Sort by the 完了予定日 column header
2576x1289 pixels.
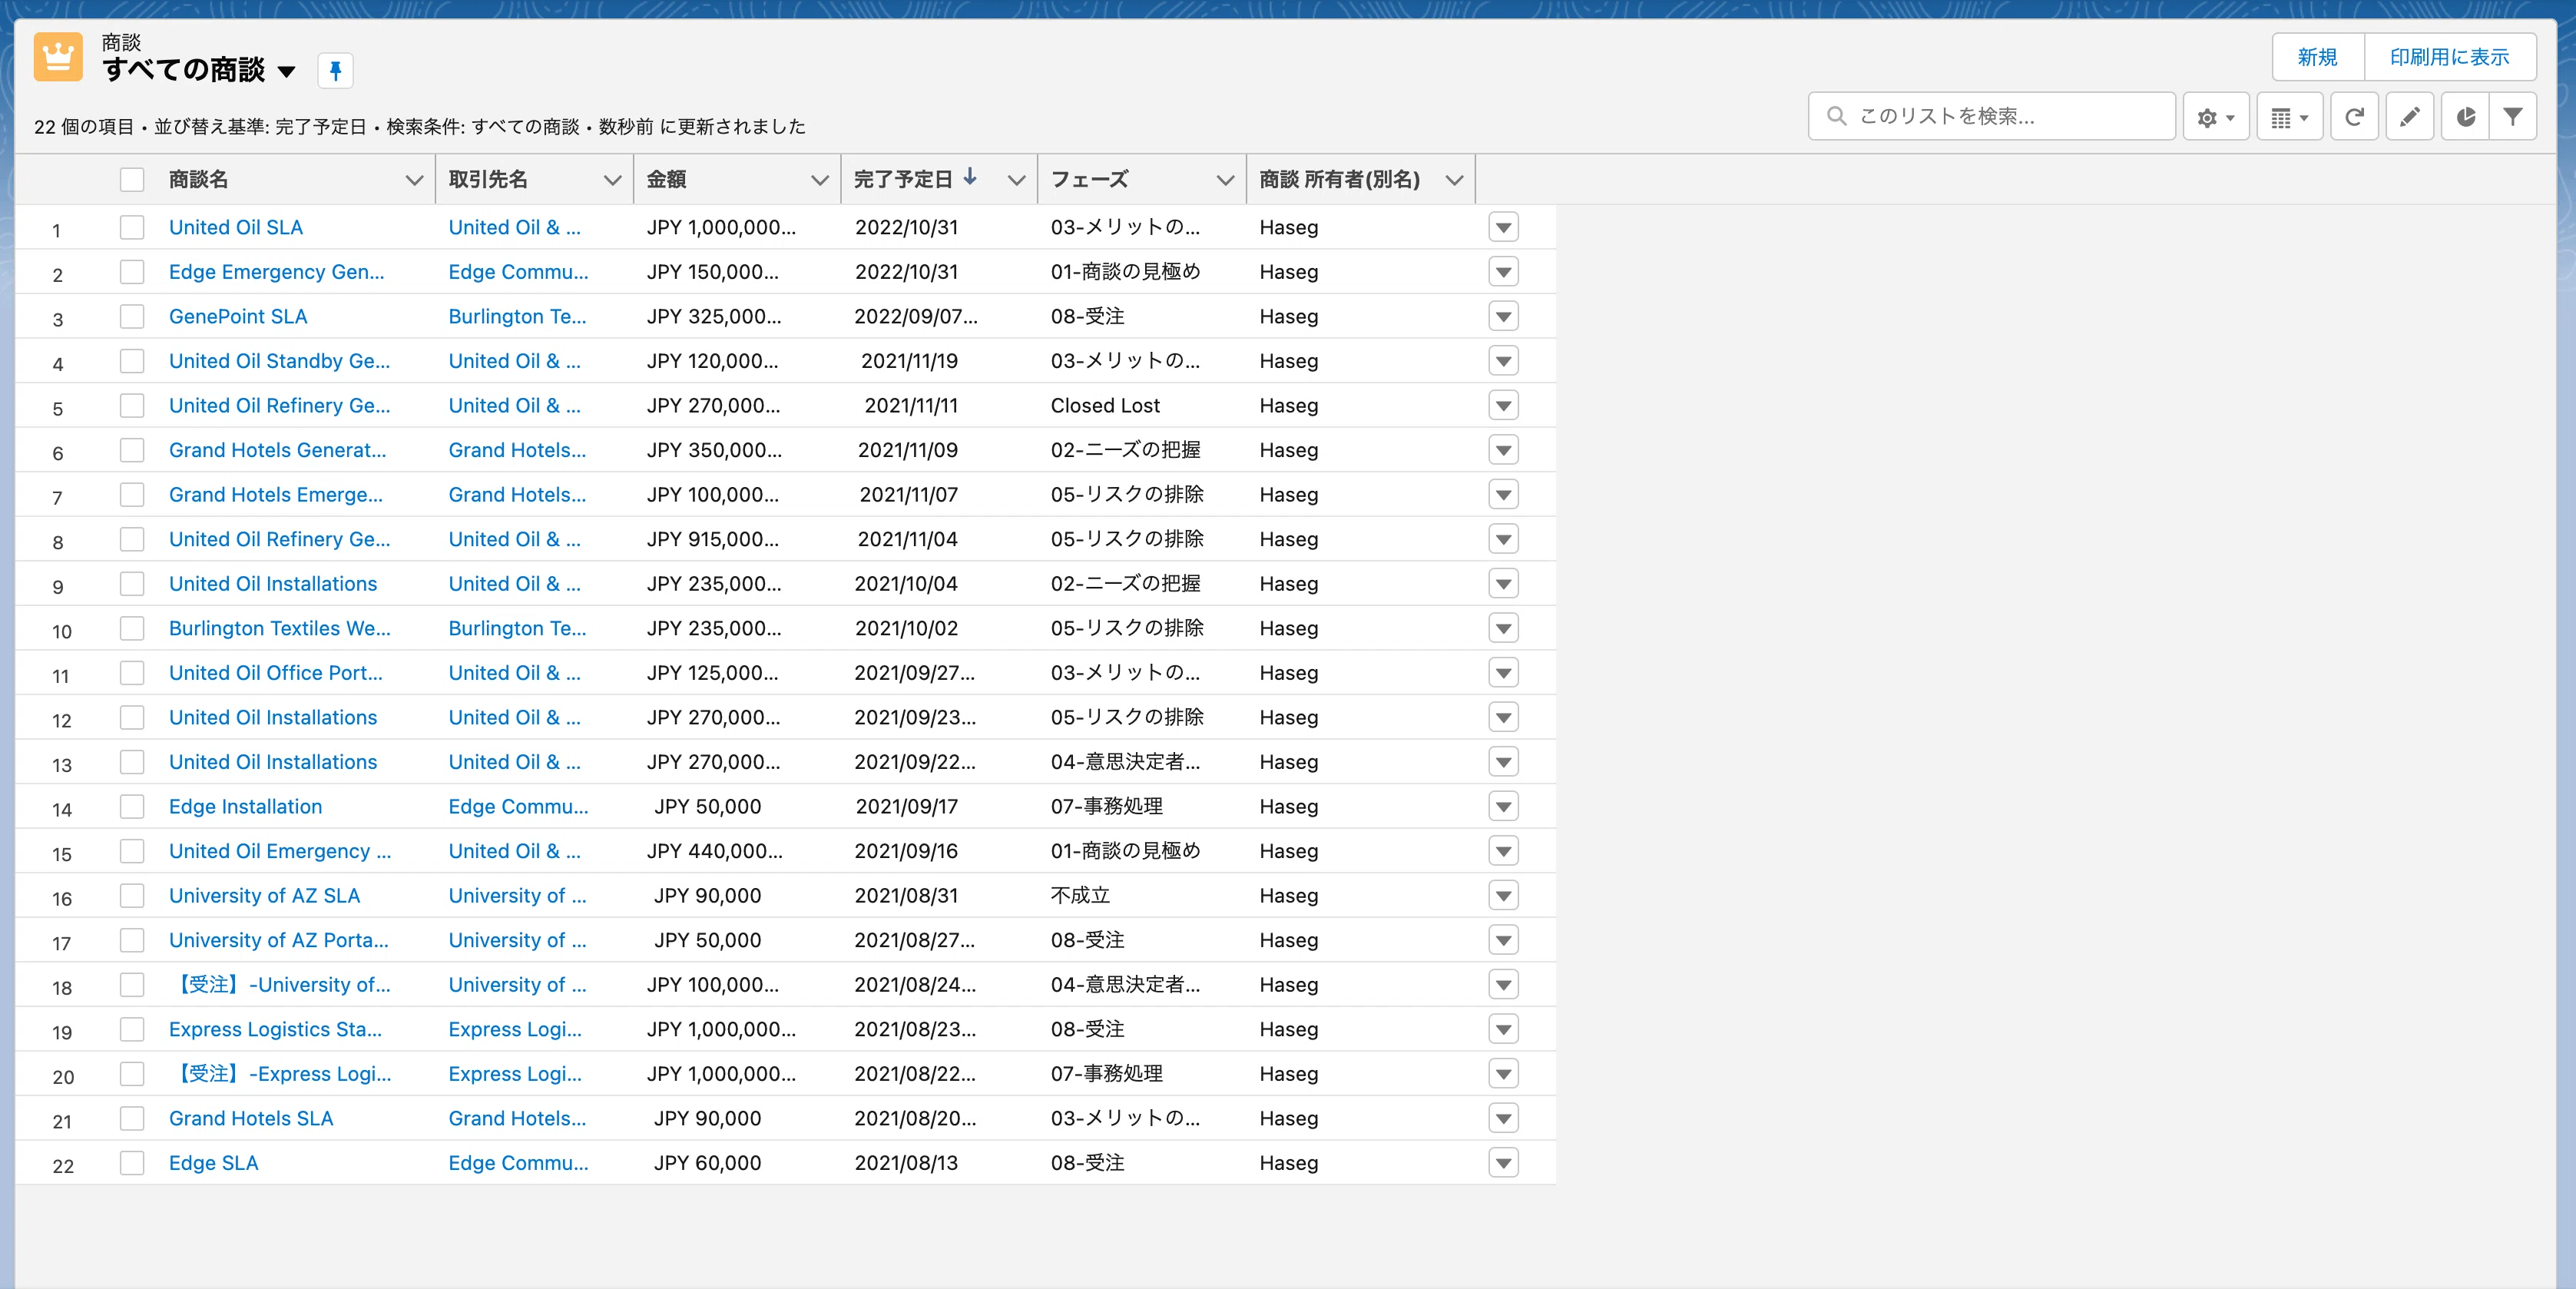pos(903,179)
